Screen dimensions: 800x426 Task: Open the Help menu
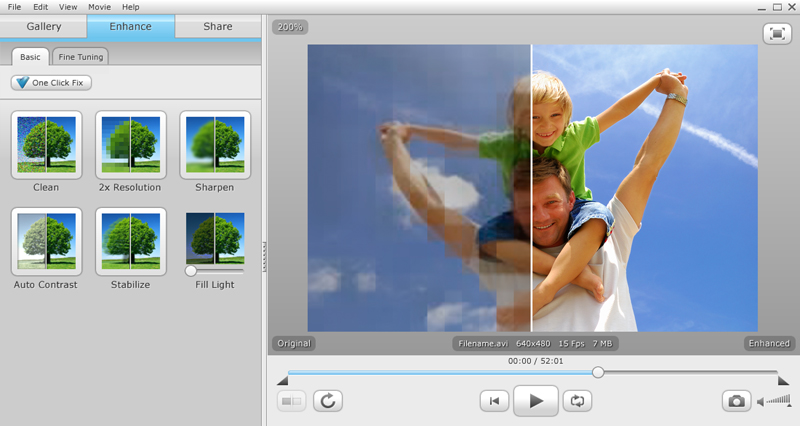pyautogui.click(x=131, y=7)
